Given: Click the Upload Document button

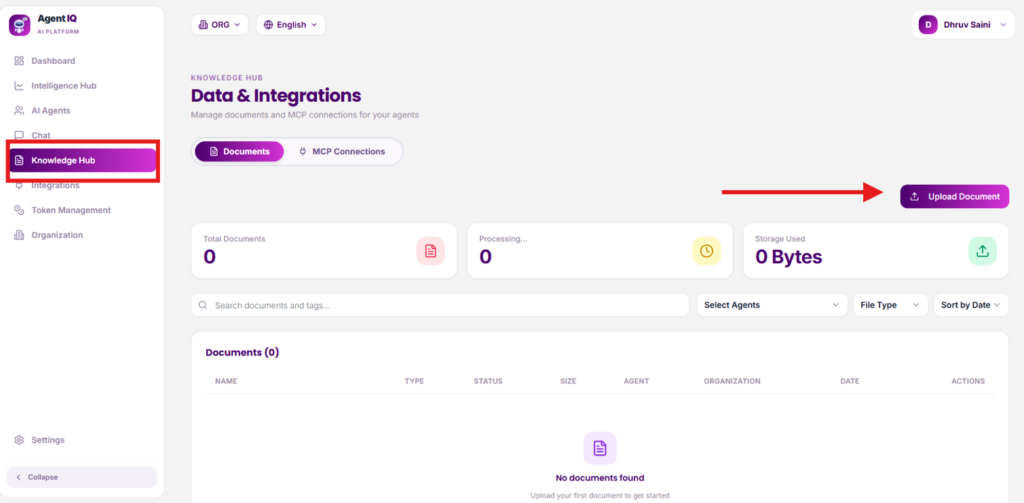Looking at the screenshot, I should coord(954,197).
